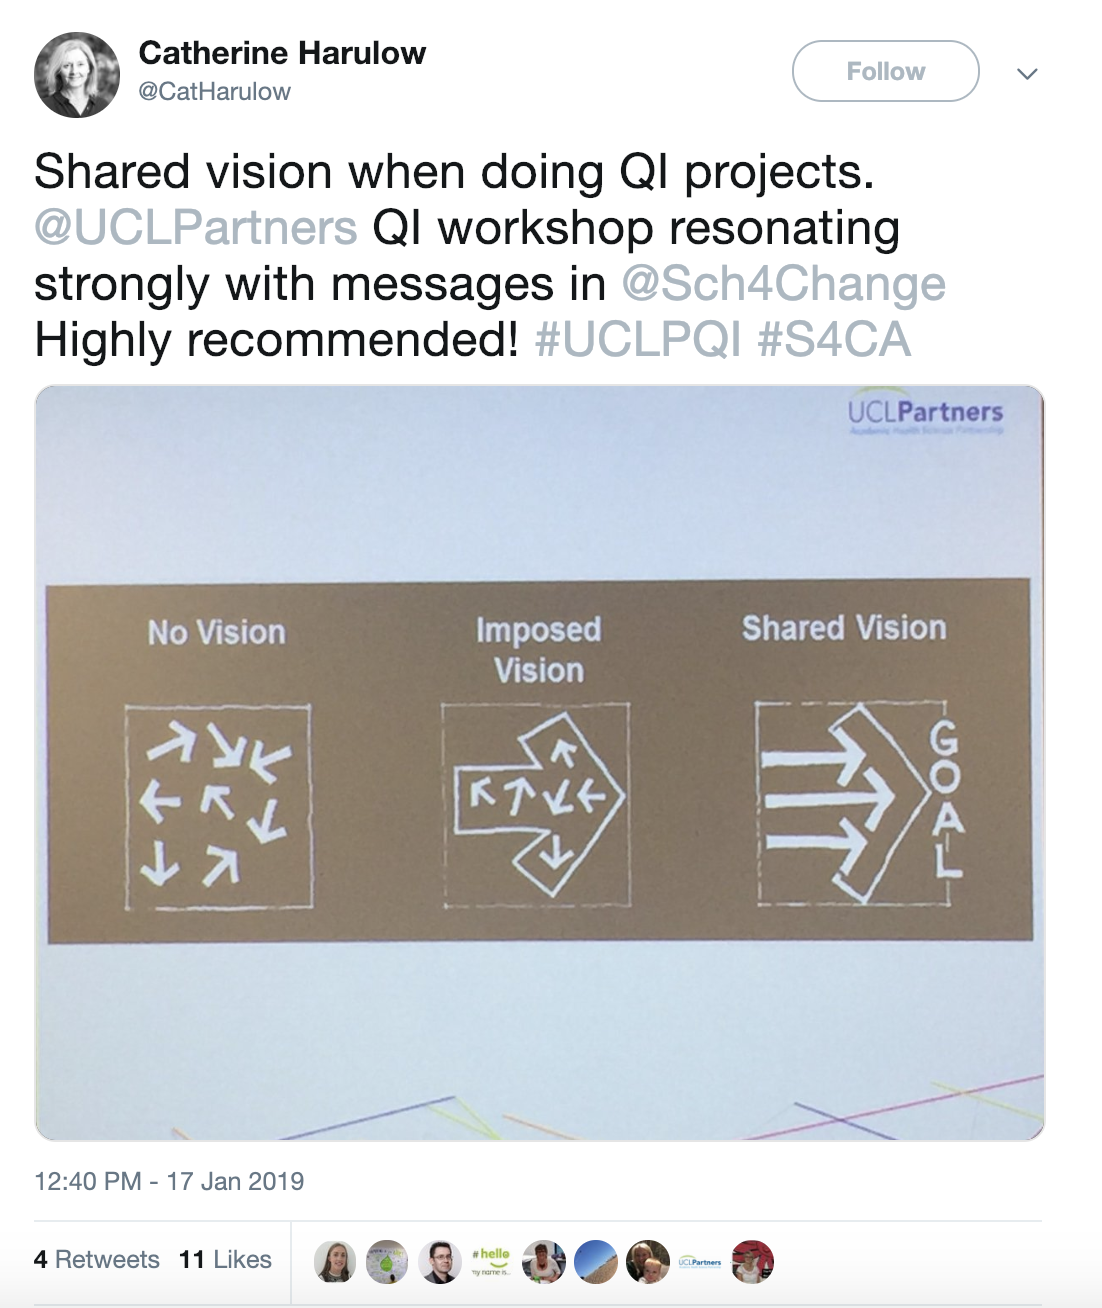Open the UCLPartners logo avatar among likers

coord(699,1261)
